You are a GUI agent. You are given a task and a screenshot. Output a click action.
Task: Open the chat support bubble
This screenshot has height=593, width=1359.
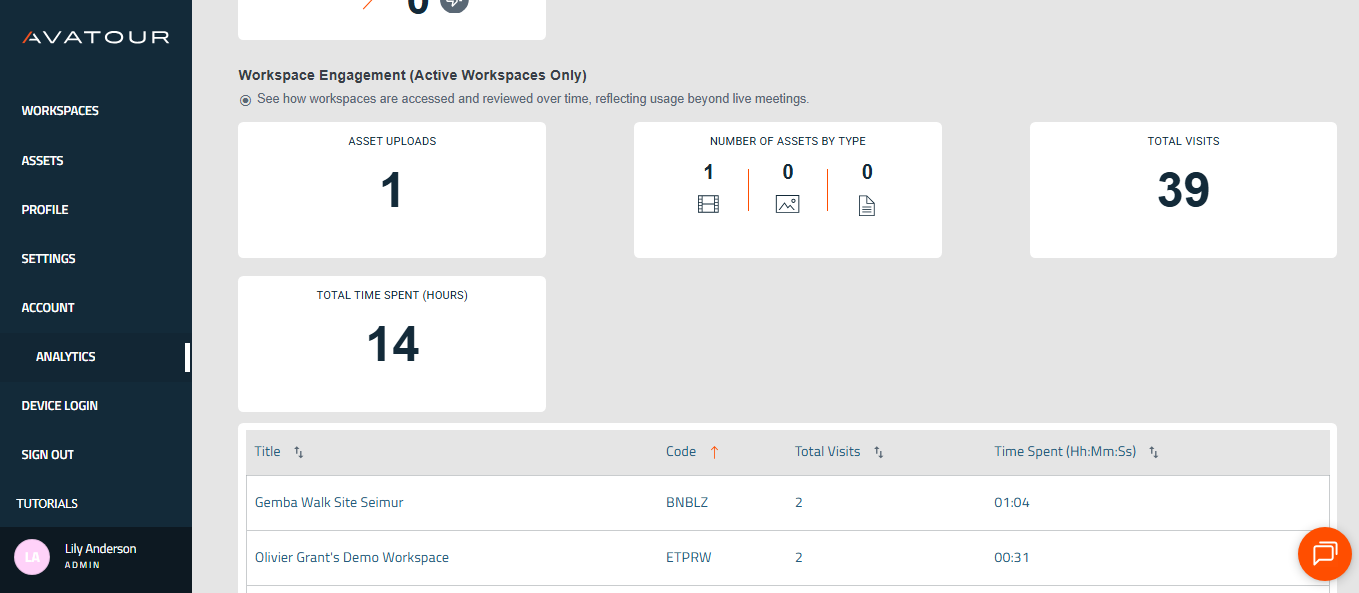click(x=1324, y=554)
